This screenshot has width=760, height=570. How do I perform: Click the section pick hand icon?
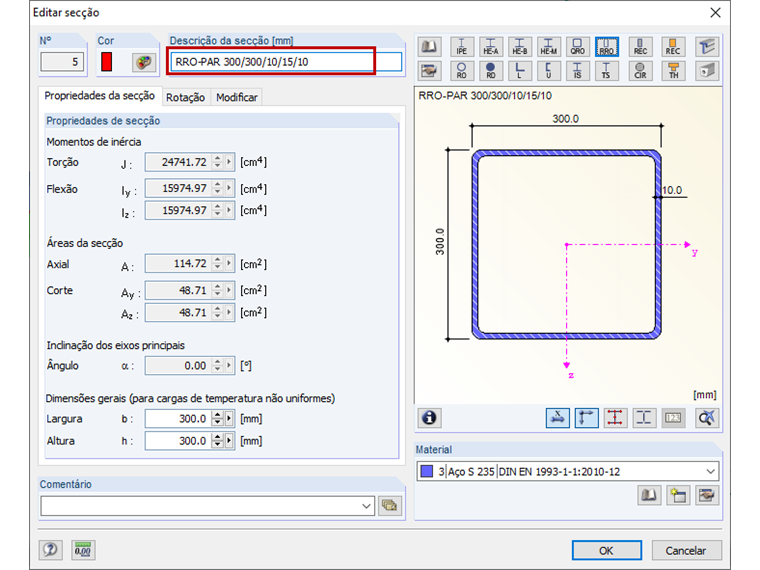tap(429, 71)
